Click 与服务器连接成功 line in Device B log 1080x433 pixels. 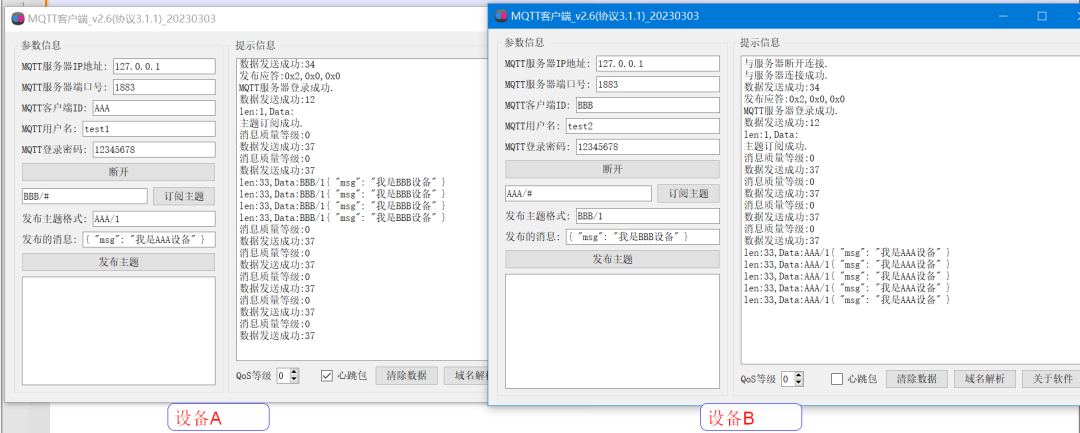(786, 76)
